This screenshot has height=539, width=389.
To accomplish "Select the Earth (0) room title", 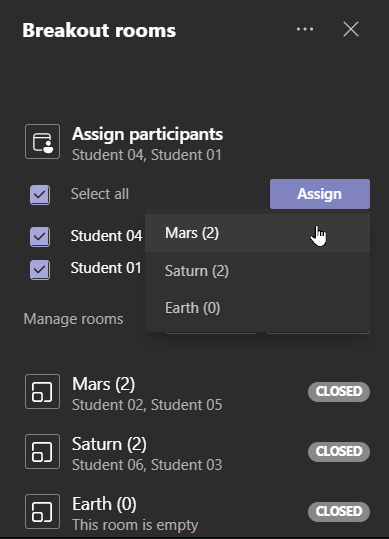I will click(x=104, y=504).
